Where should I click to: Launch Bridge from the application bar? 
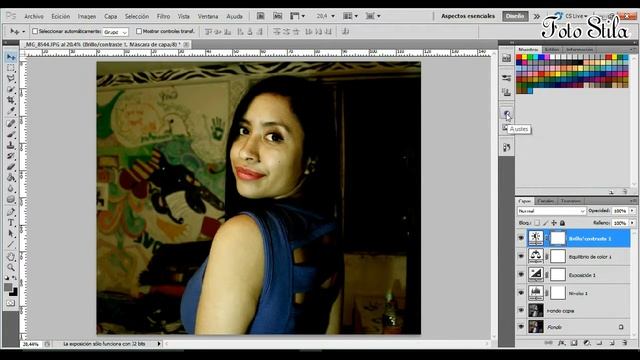point(260,16)
